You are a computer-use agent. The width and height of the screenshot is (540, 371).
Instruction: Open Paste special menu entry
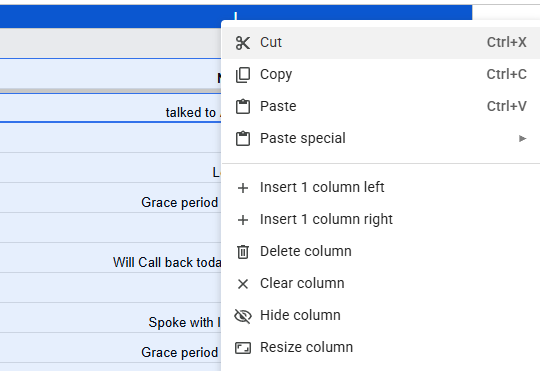381,138
